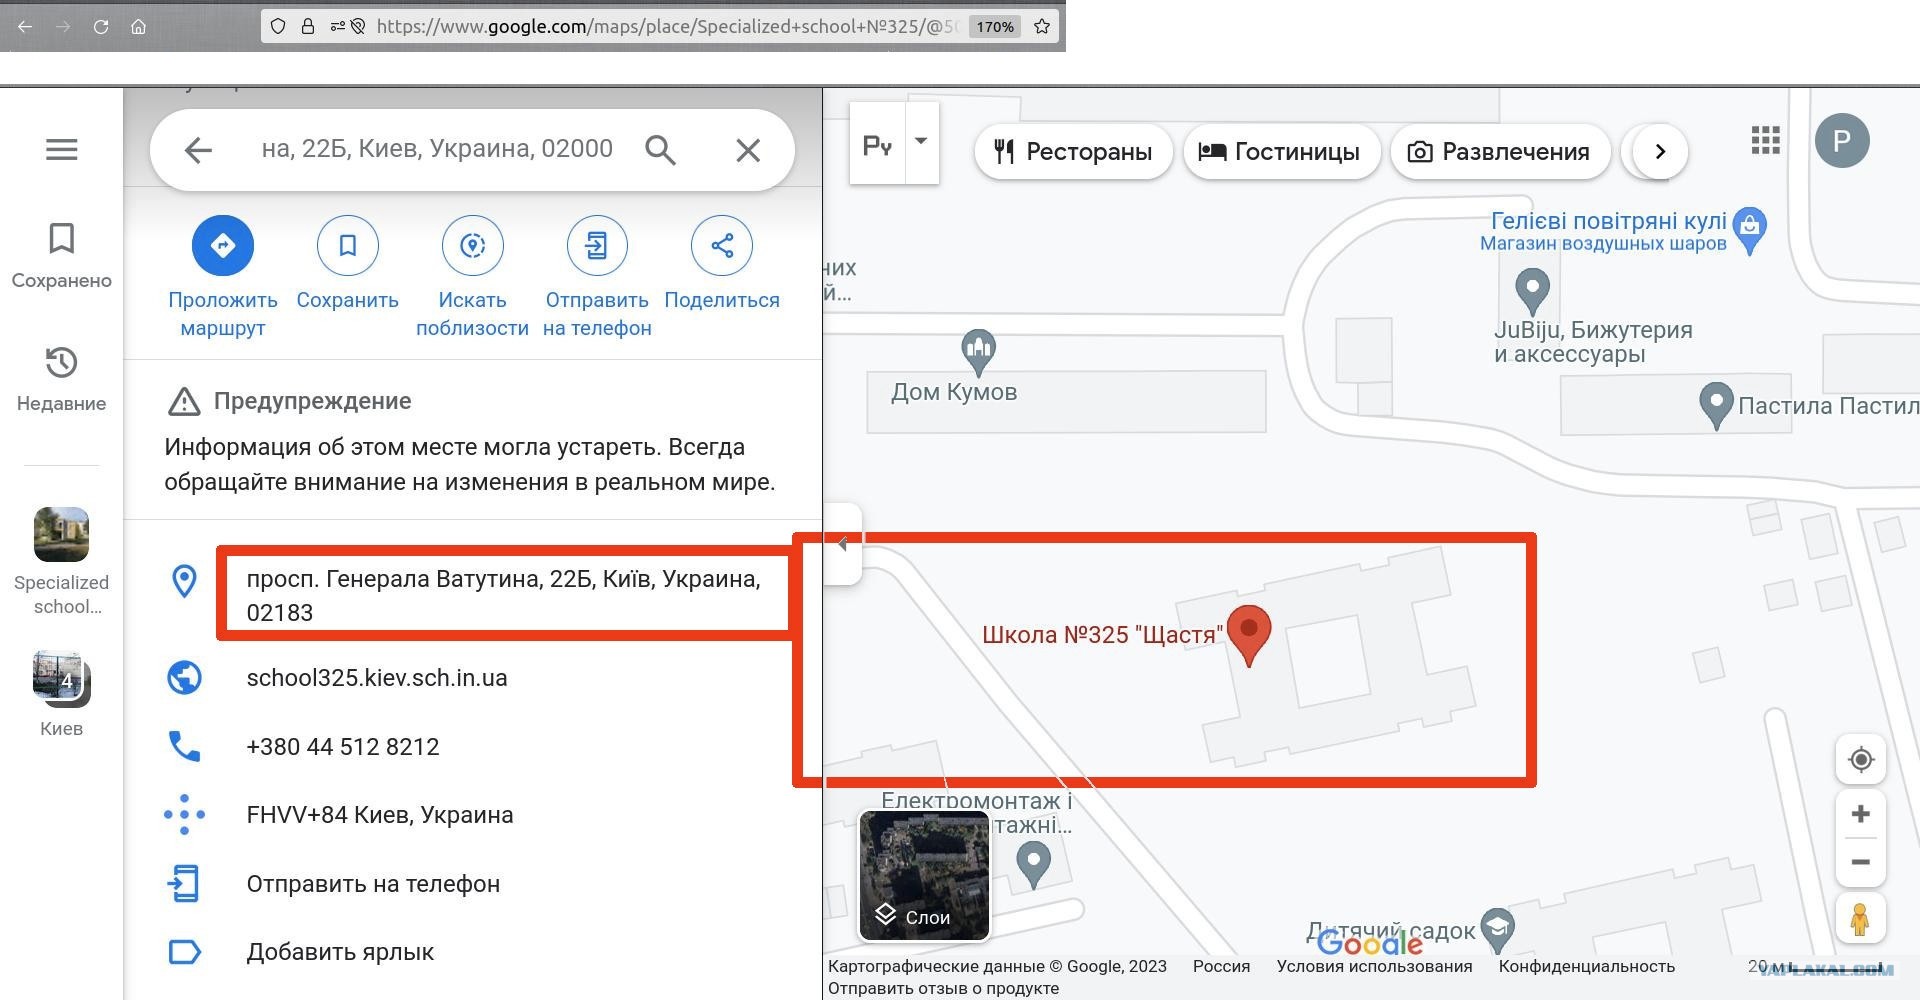The width and height of the screenshot is (1920, 1000).
Task: Open input language dropdown arrow
Action: 921,141
